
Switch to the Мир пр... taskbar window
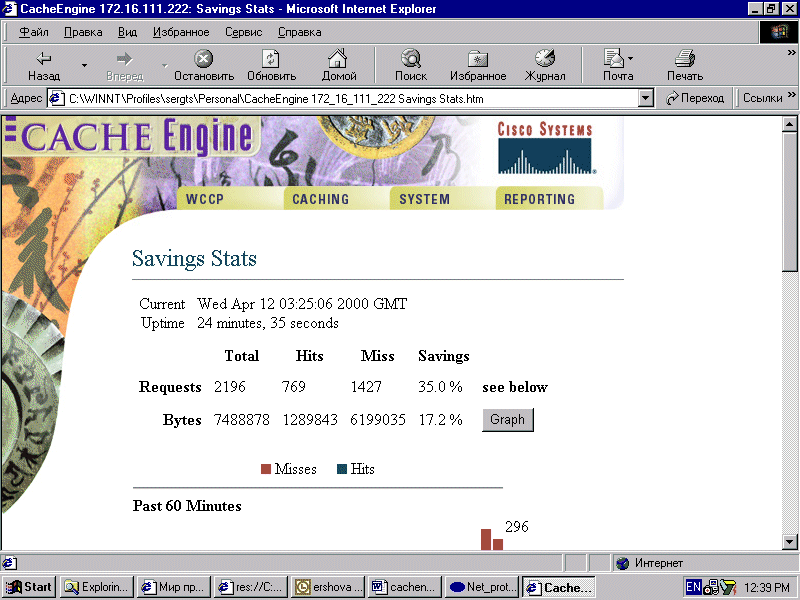(x=174, y=587)
